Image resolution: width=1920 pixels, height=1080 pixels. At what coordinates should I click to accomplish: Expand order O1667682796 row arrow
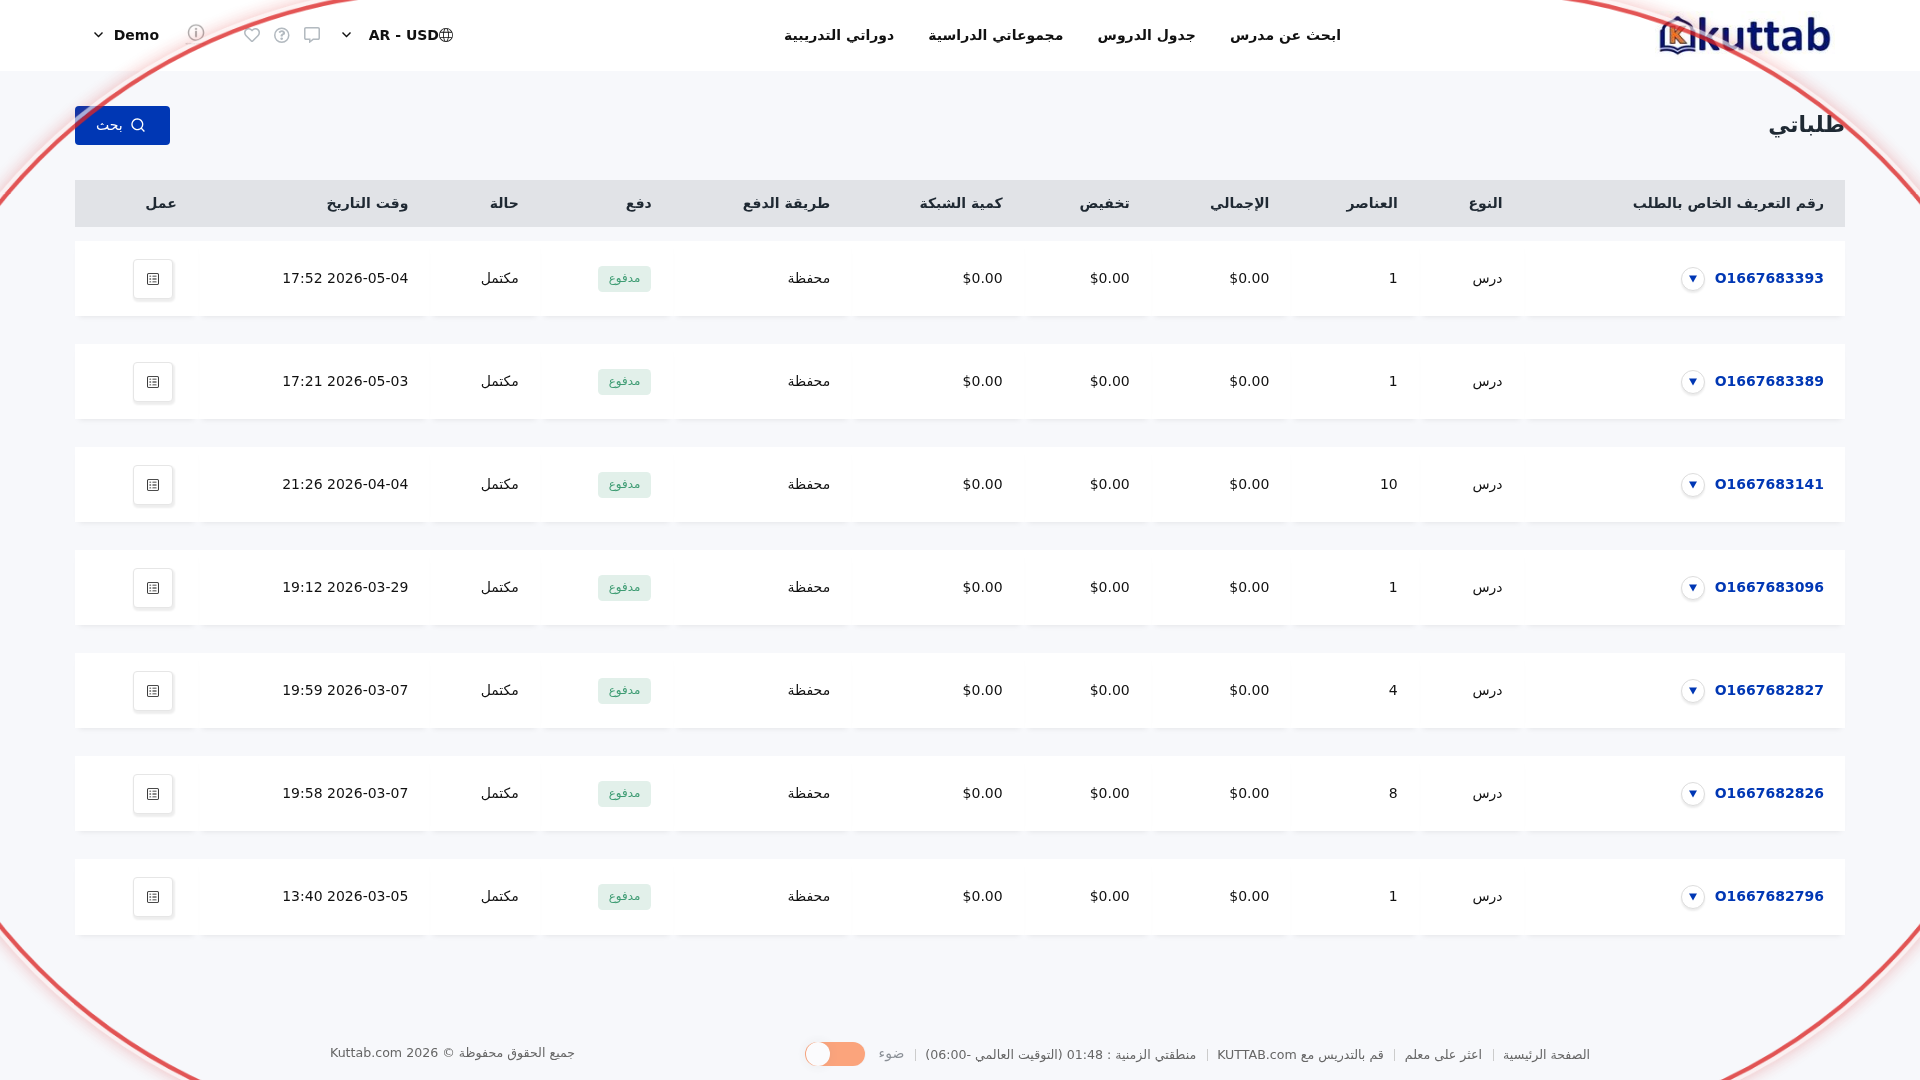[1693, 897]
